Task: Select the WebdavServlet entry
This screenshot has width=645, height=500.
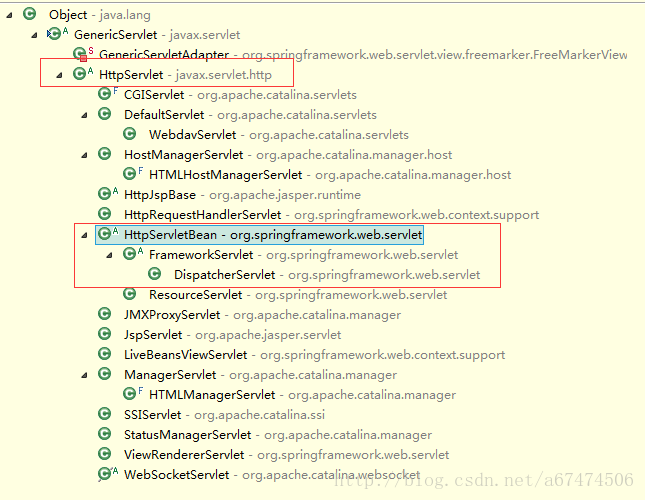Action: (279, 134)
